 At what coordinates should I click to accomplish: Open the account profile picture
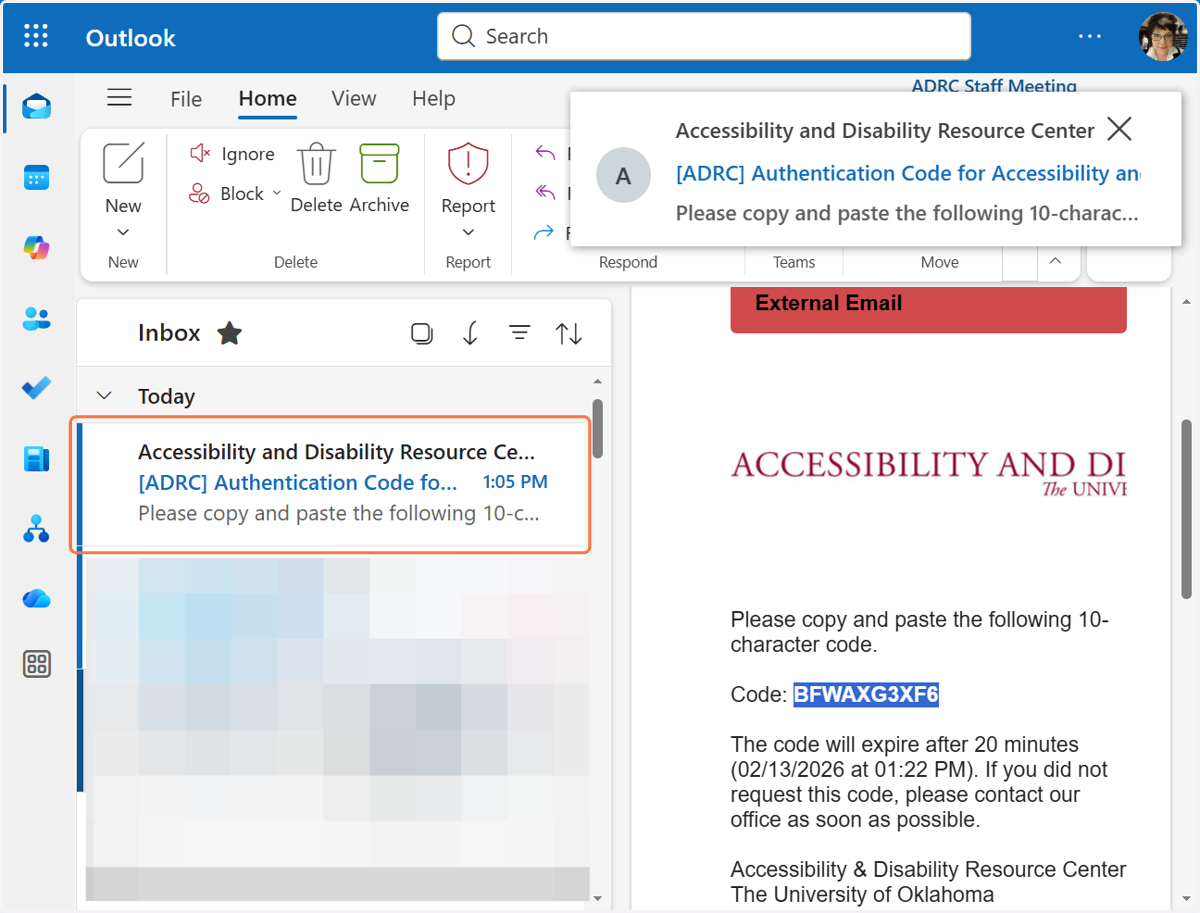coord(1162,37)
